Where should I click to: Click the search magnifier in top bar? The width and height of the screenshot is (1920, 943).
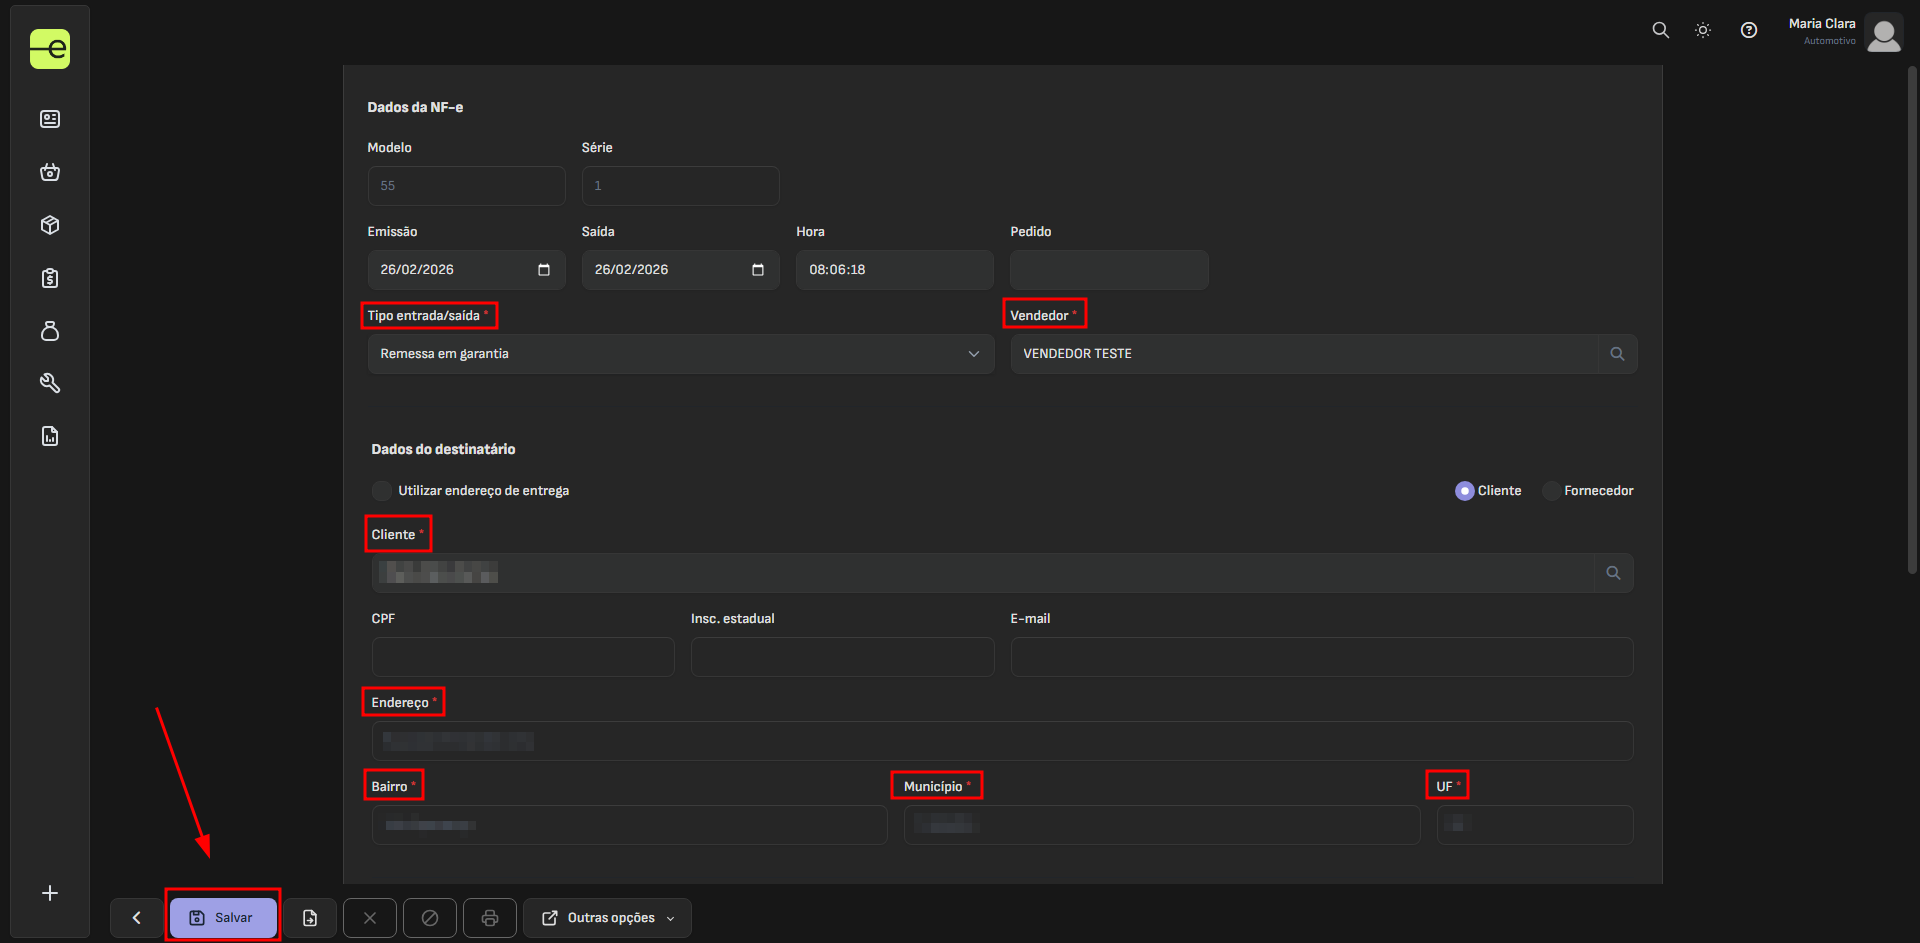click(1660, 30)
